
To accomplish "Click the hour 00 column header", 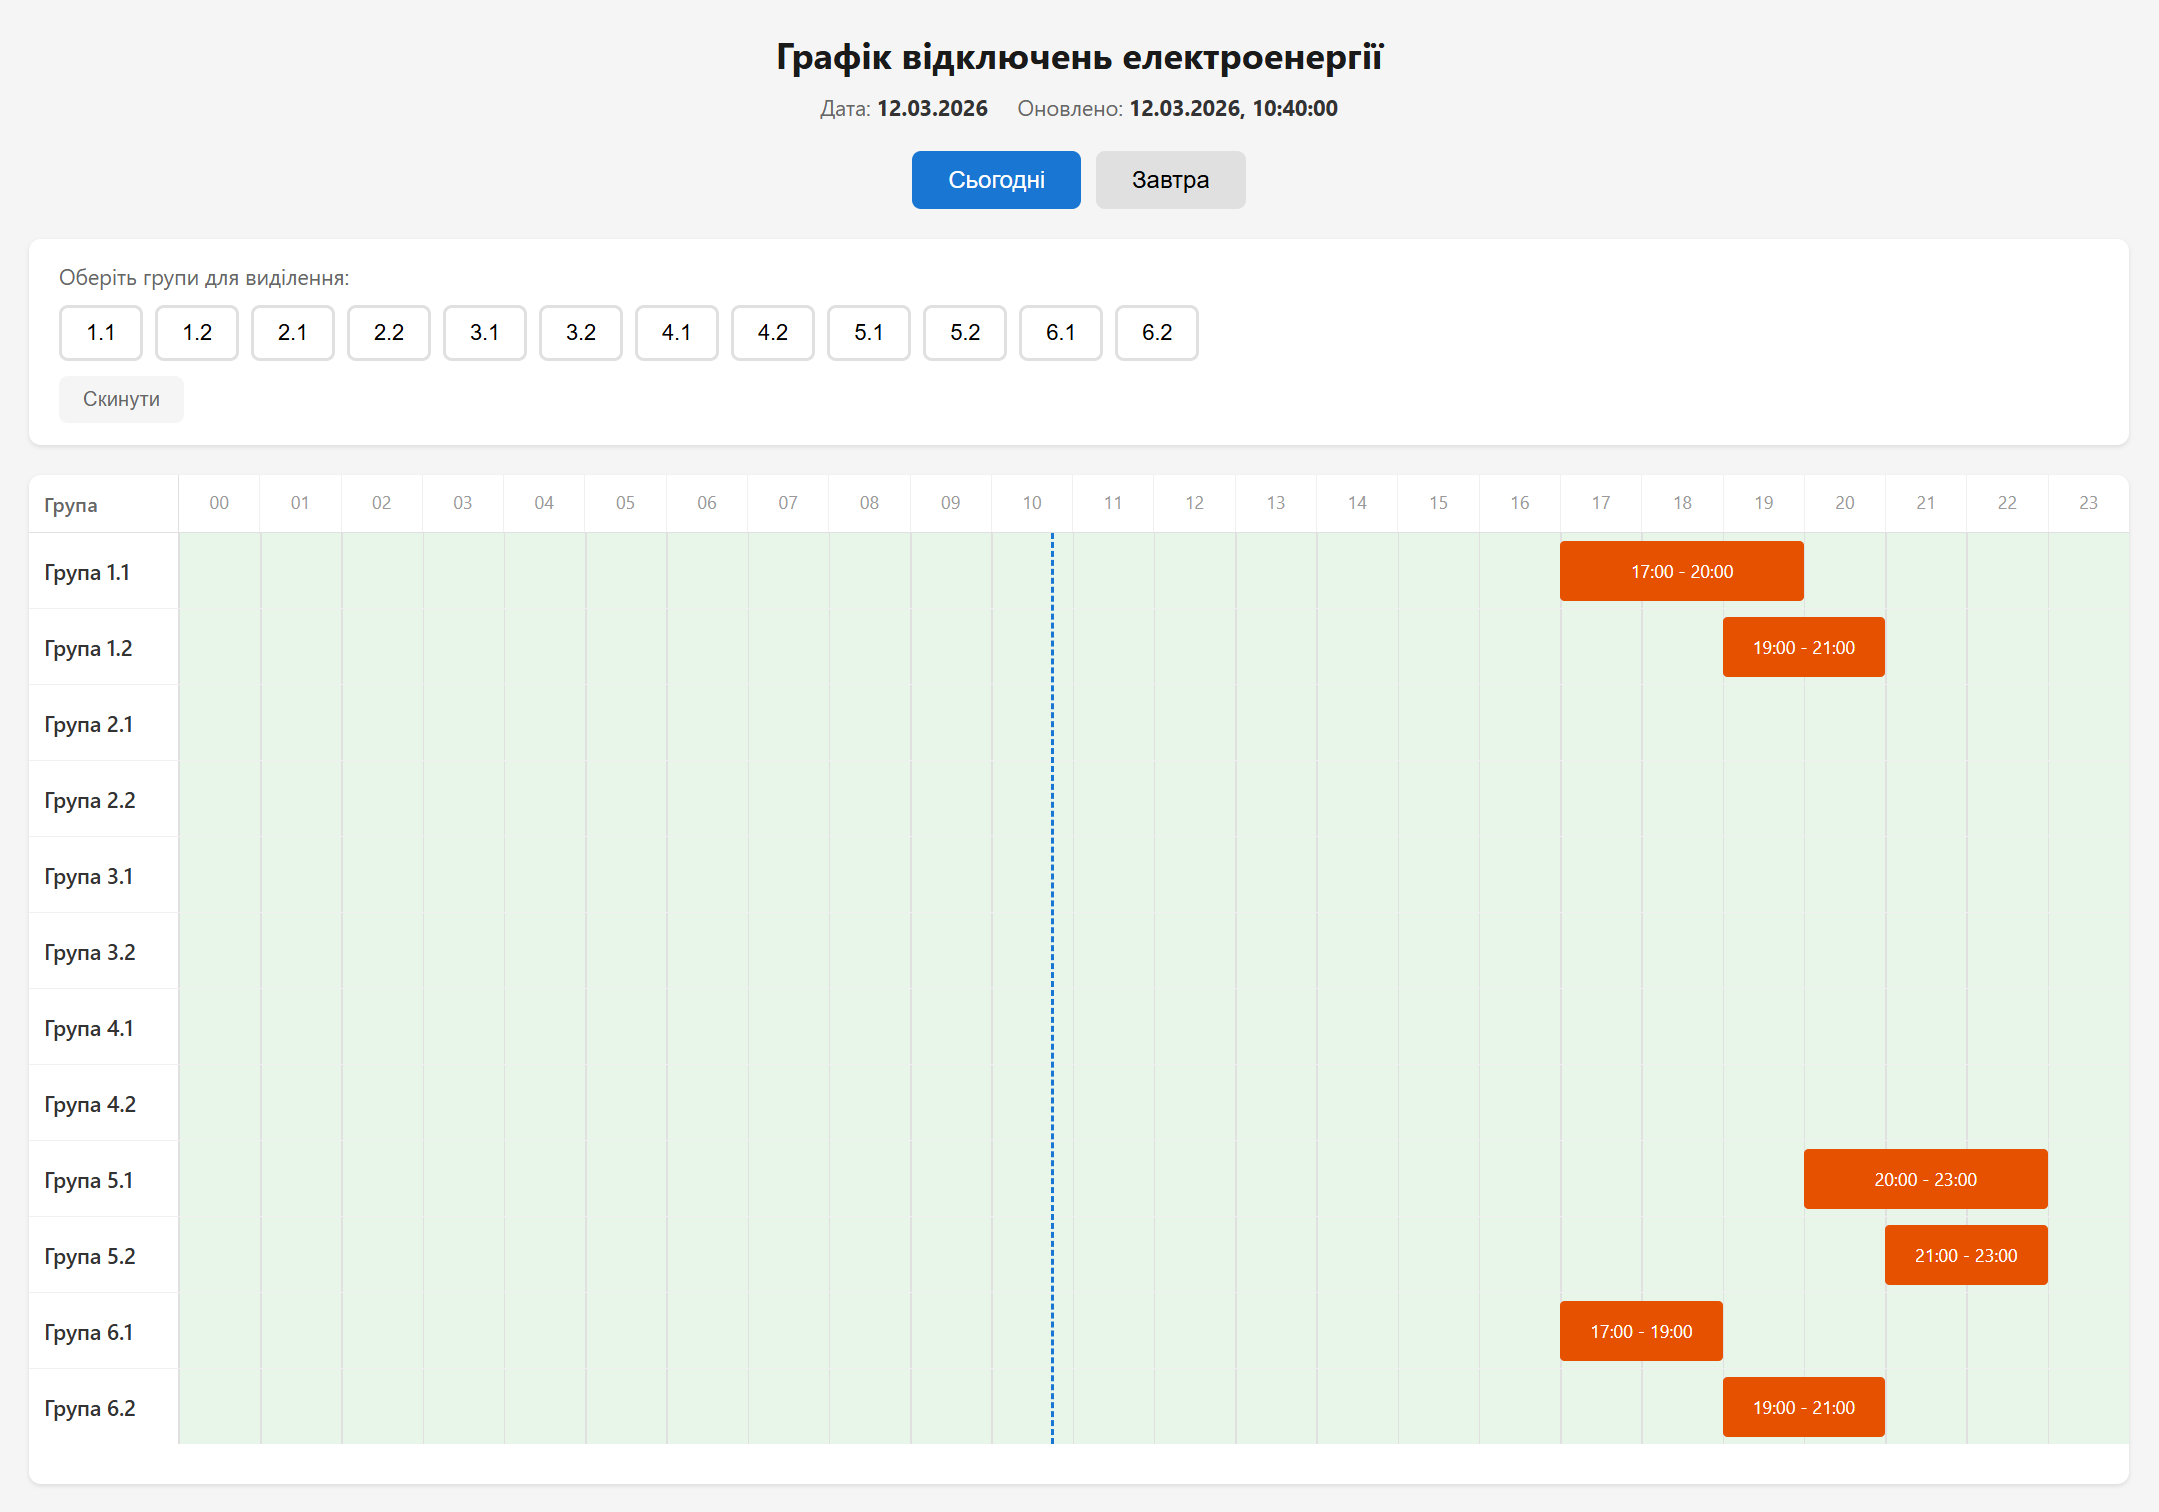I will 219,503.
